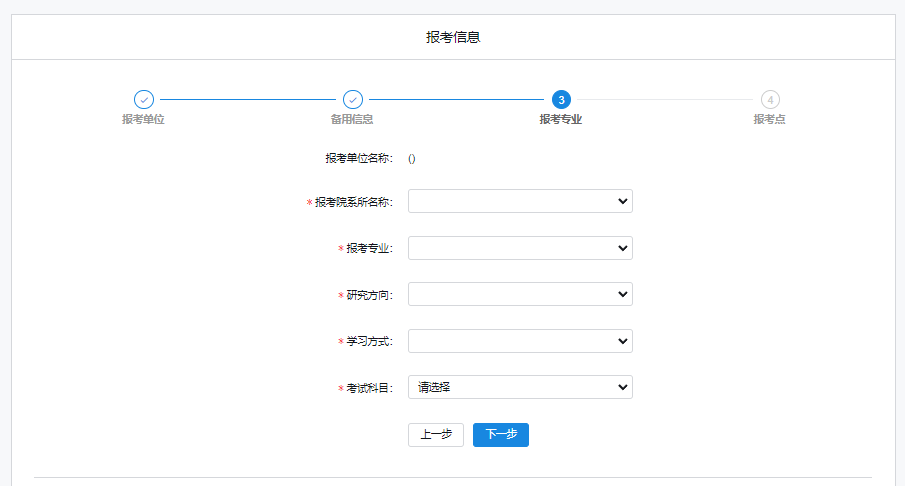Viewport: 905px width, 486px height.
Task: Open the 报考院系所名称 dropdown
Action: pos(520,202)
